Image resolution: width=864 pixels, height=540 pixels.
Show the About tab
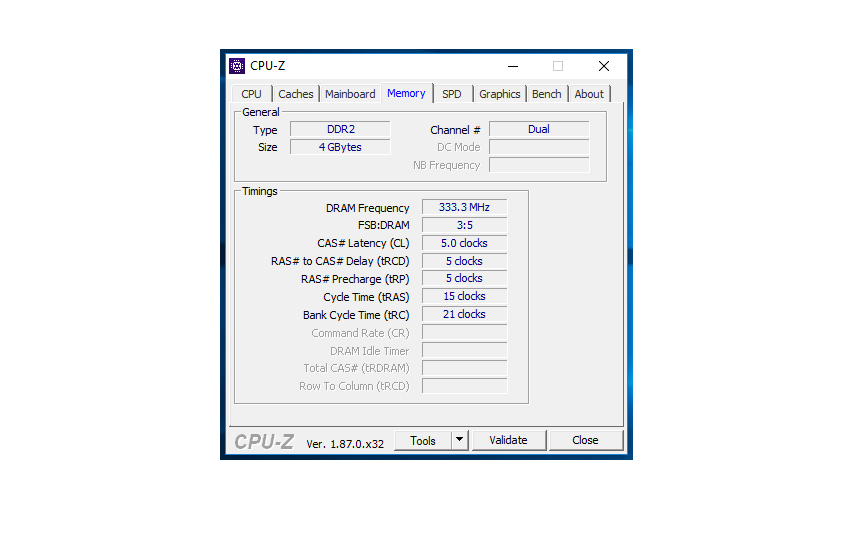[589, 94]
